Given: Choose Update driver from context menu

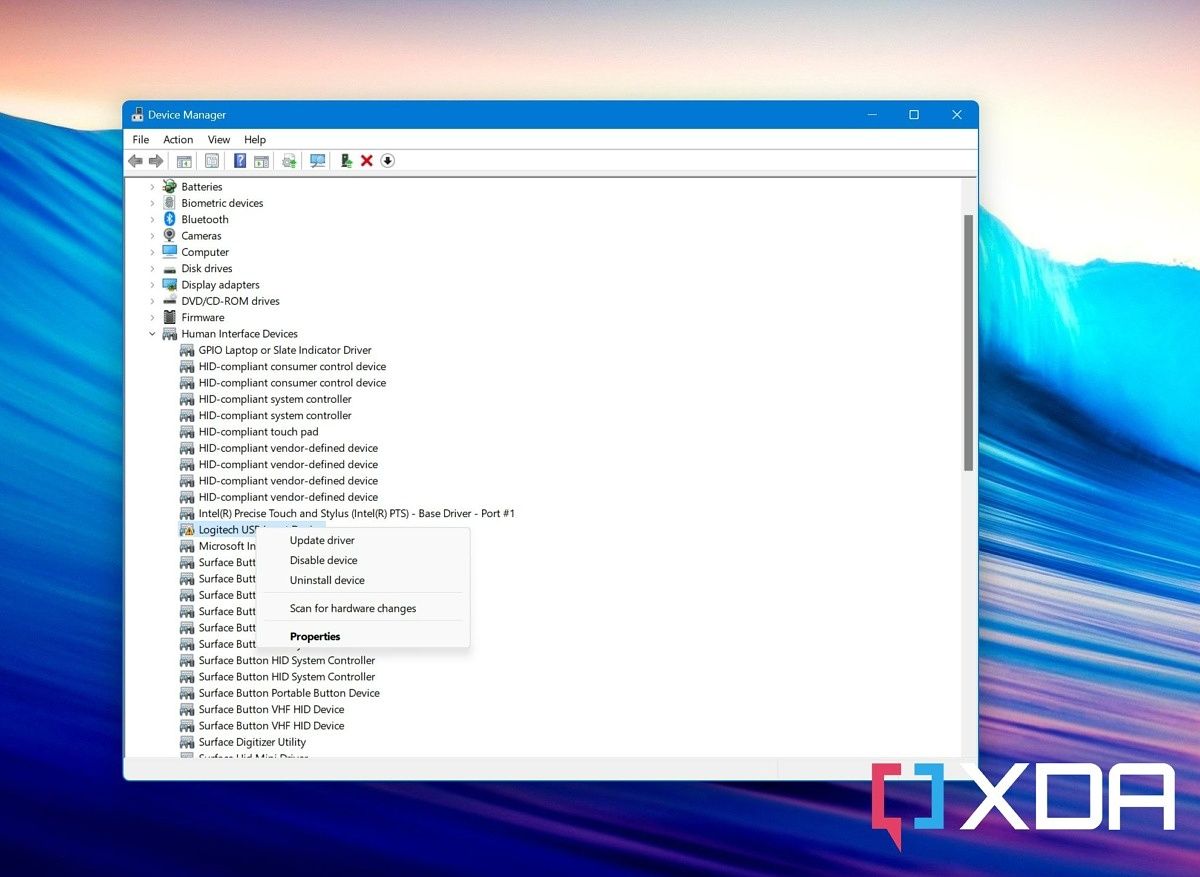Looking at the screenshot, I should [x=322, y=541].
